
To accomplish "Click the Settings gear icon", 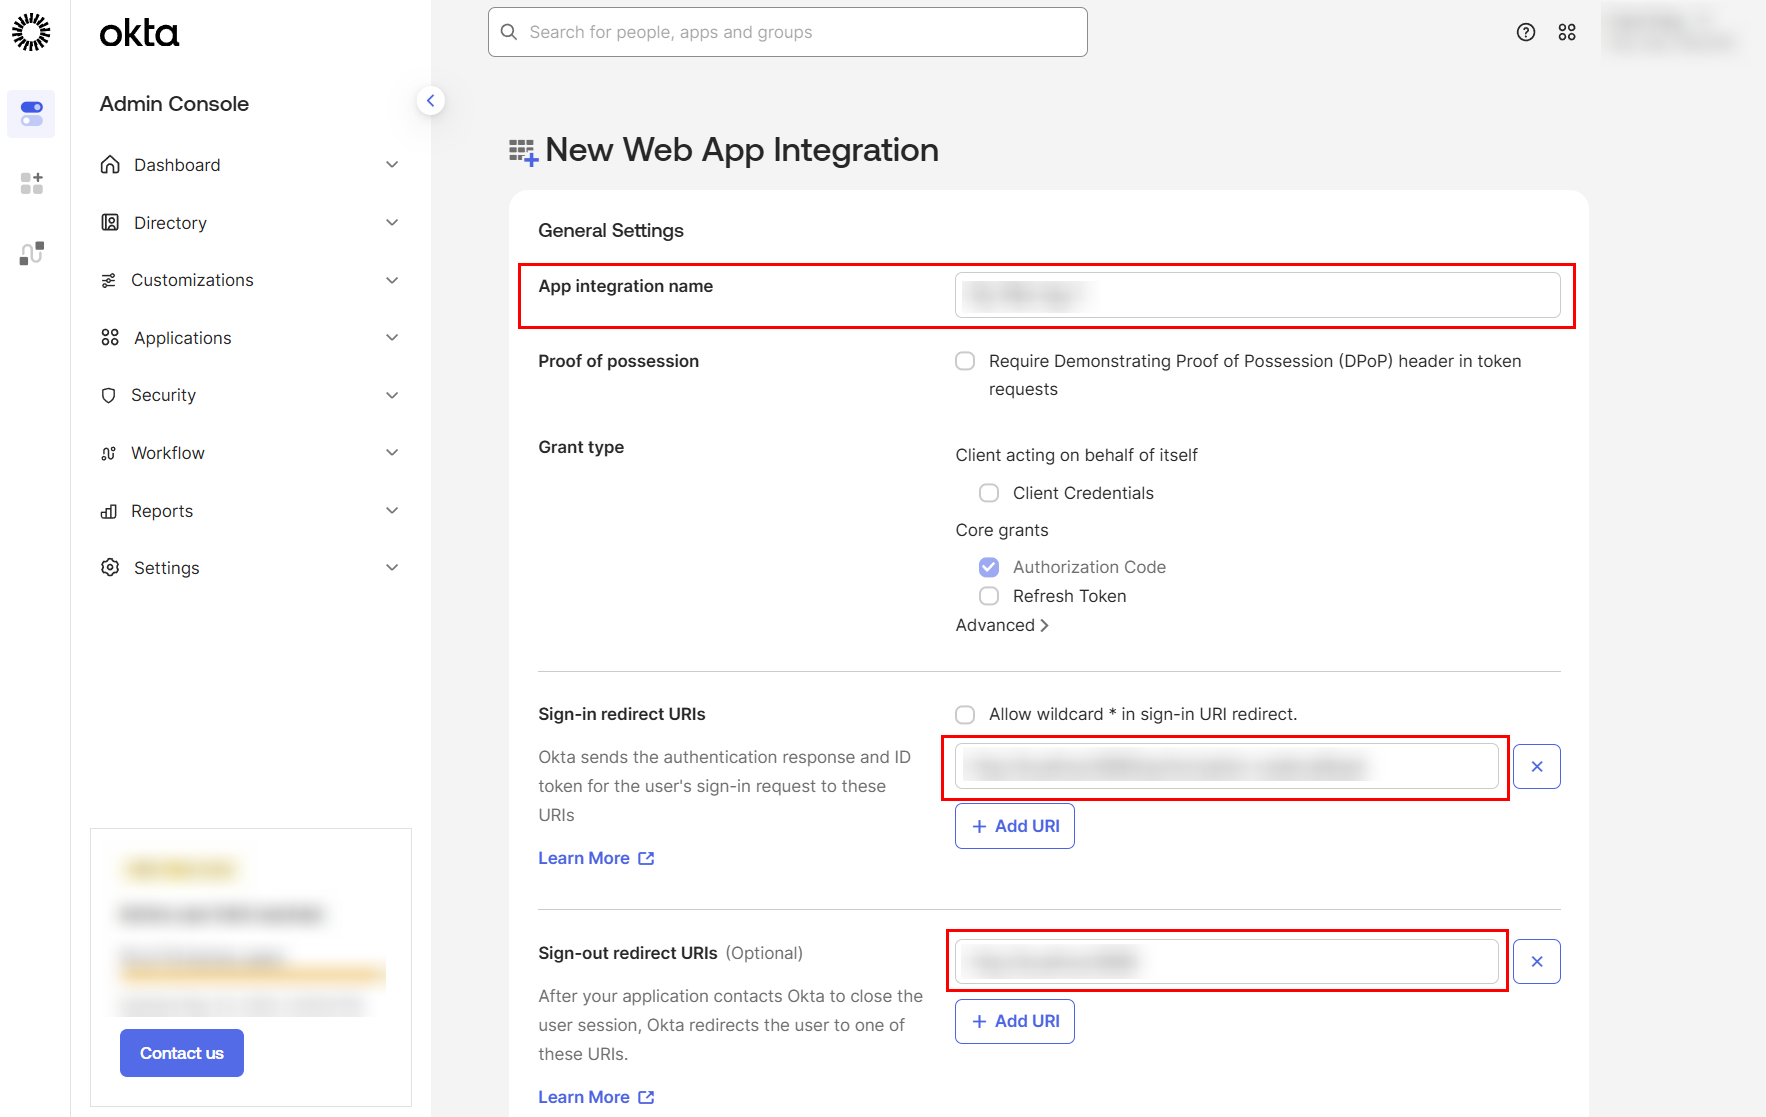I will coord(110,568).
